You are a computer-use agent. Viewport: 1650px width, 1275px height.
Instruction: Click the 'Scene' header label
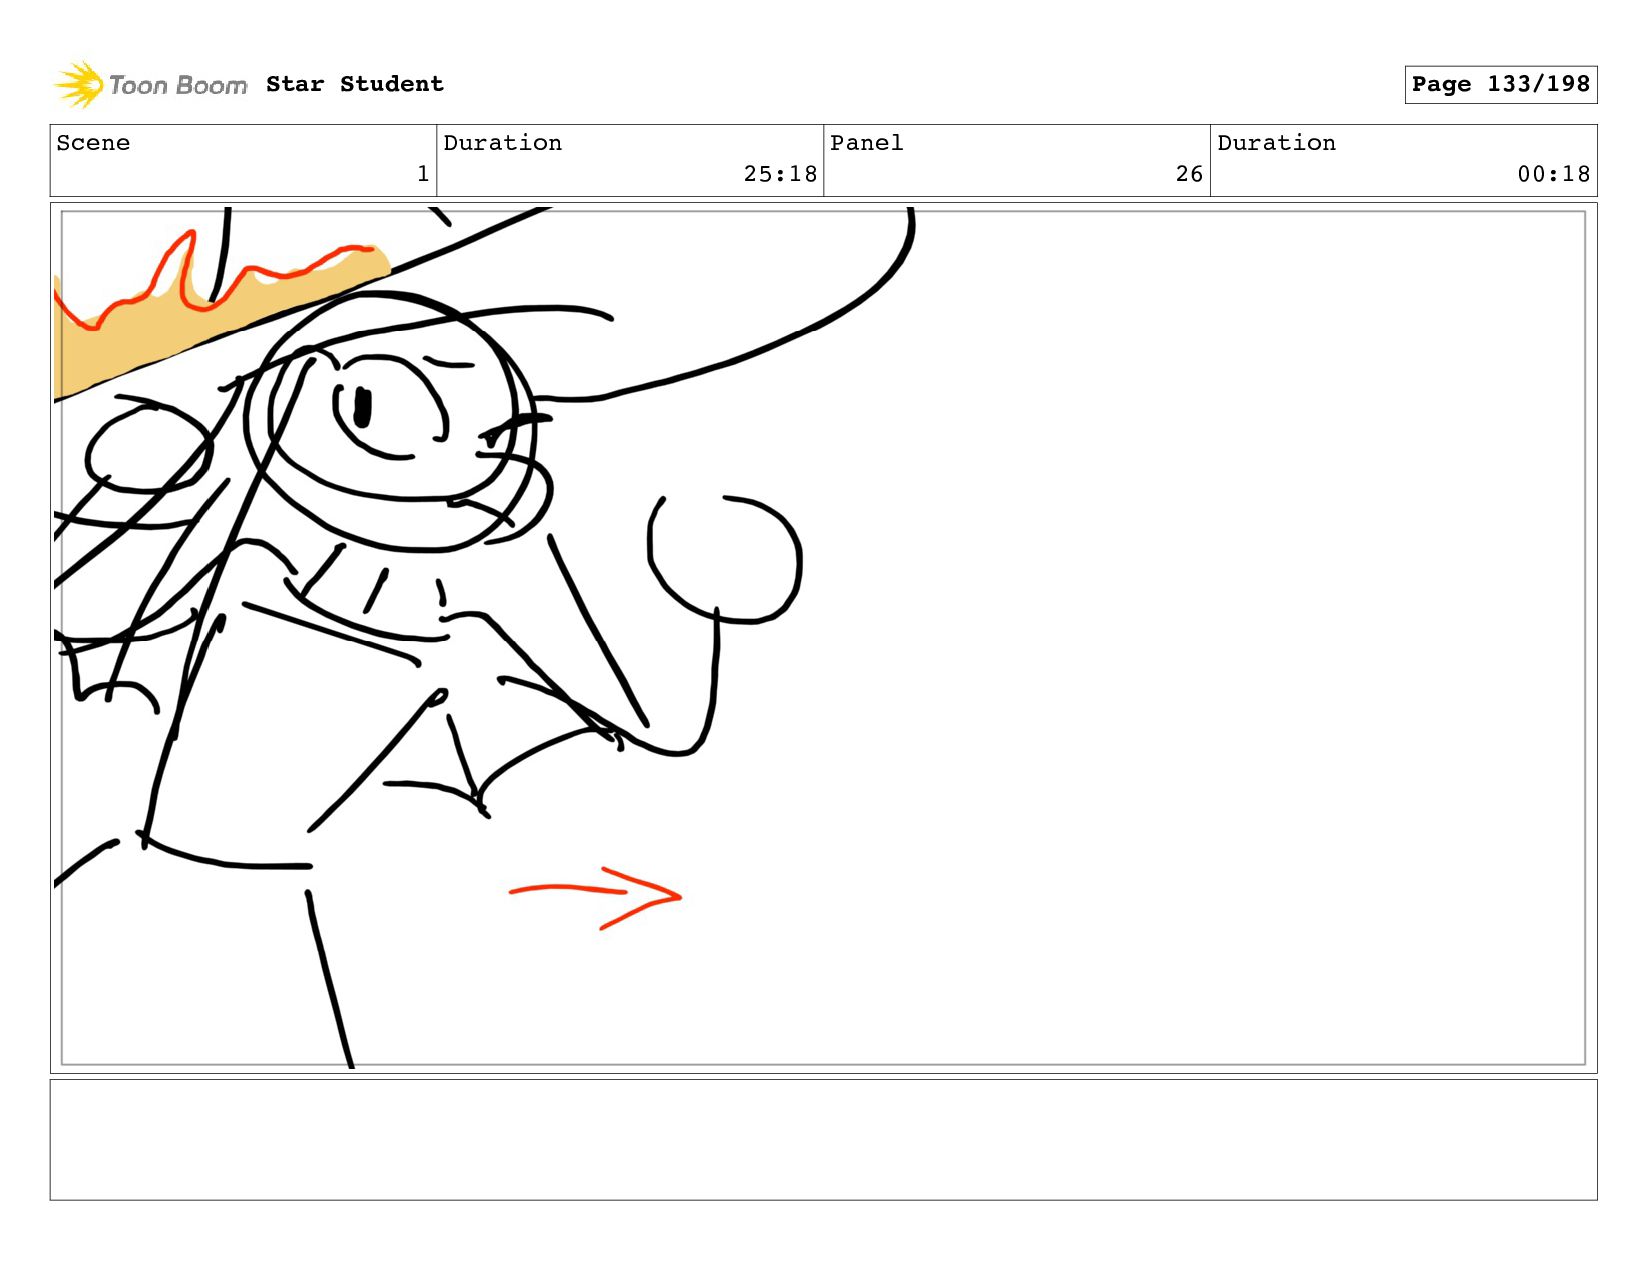93,143
